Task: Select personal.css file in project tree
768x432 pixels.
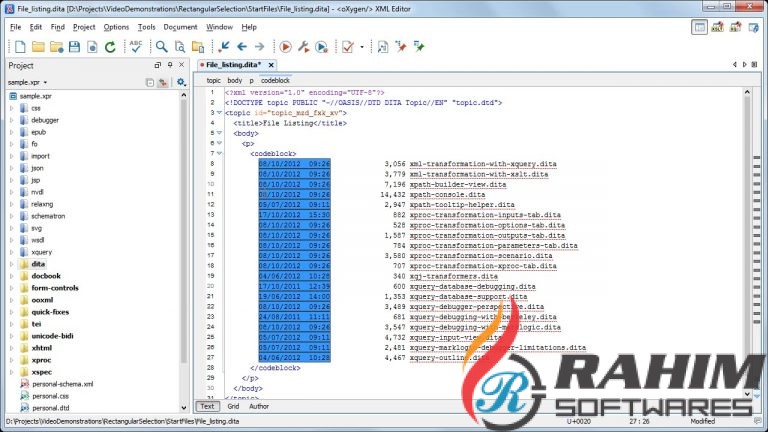Action: pyautogui.click(x=50, y=396)
